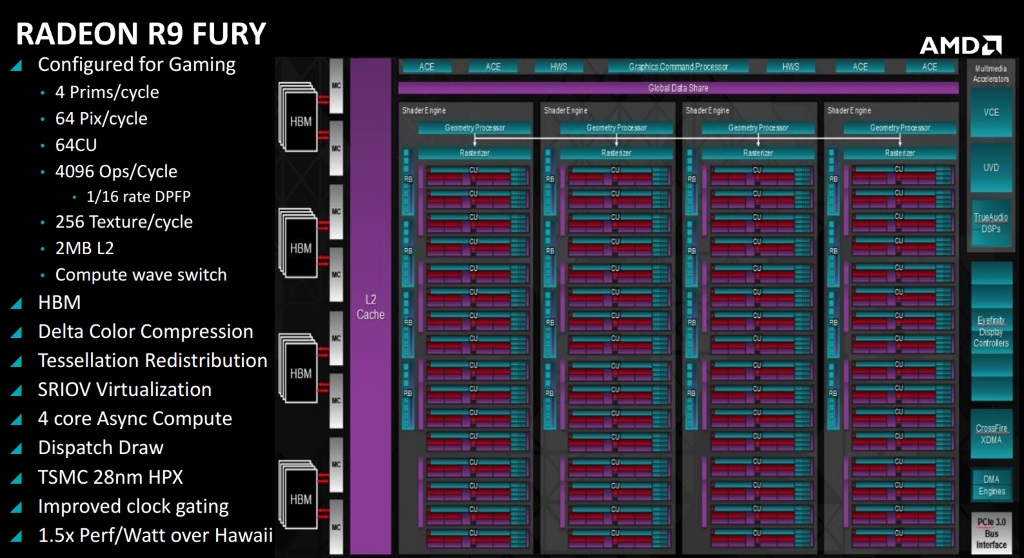Select the 4 core Async Compute bullet

tap(135, 419)
